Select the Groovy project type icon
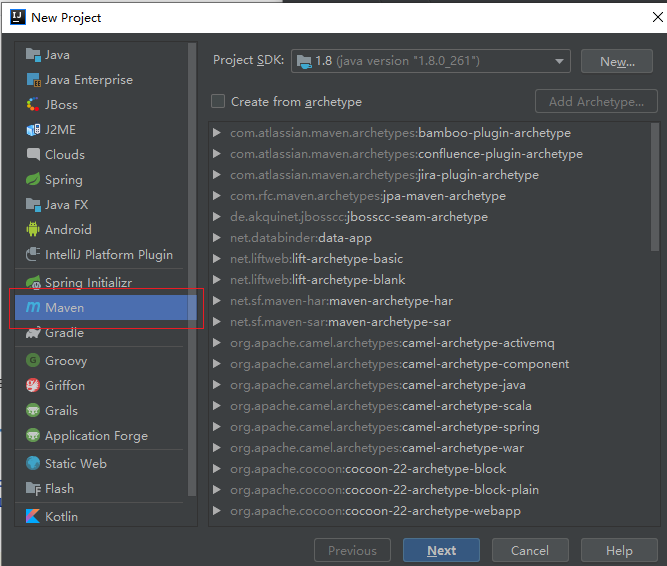This screenshot has height=566, width=667. click(33, 361)
